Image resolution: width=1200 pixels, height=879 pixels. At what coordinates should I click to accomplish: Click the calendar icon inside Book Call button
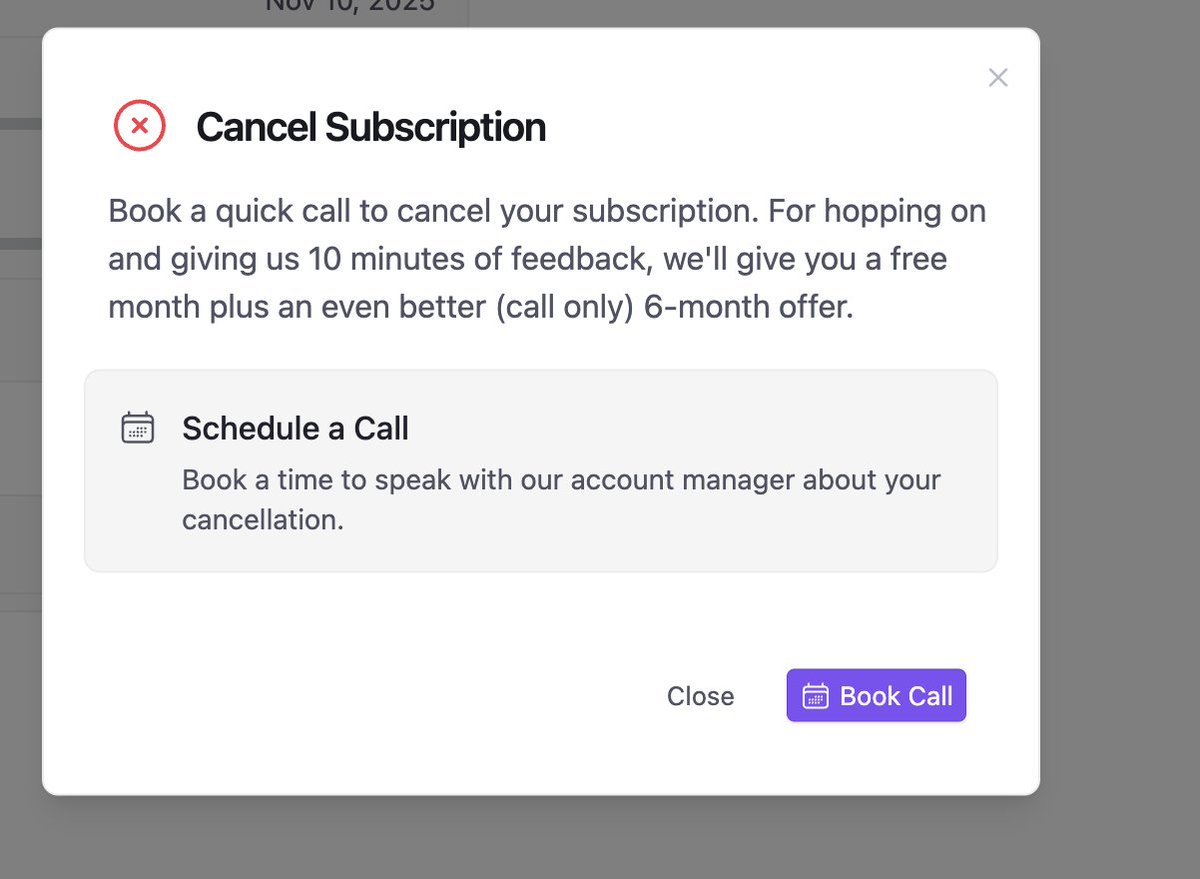click(x=815, y=696)
